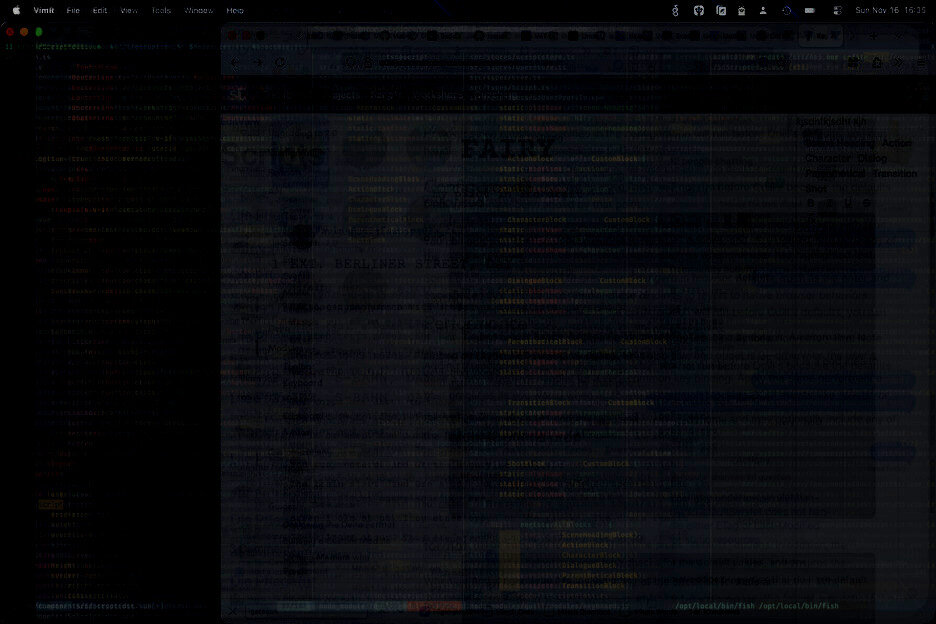Open the Tools menu
The height and width of the screenshot is (624, 936).
point(161,10)
